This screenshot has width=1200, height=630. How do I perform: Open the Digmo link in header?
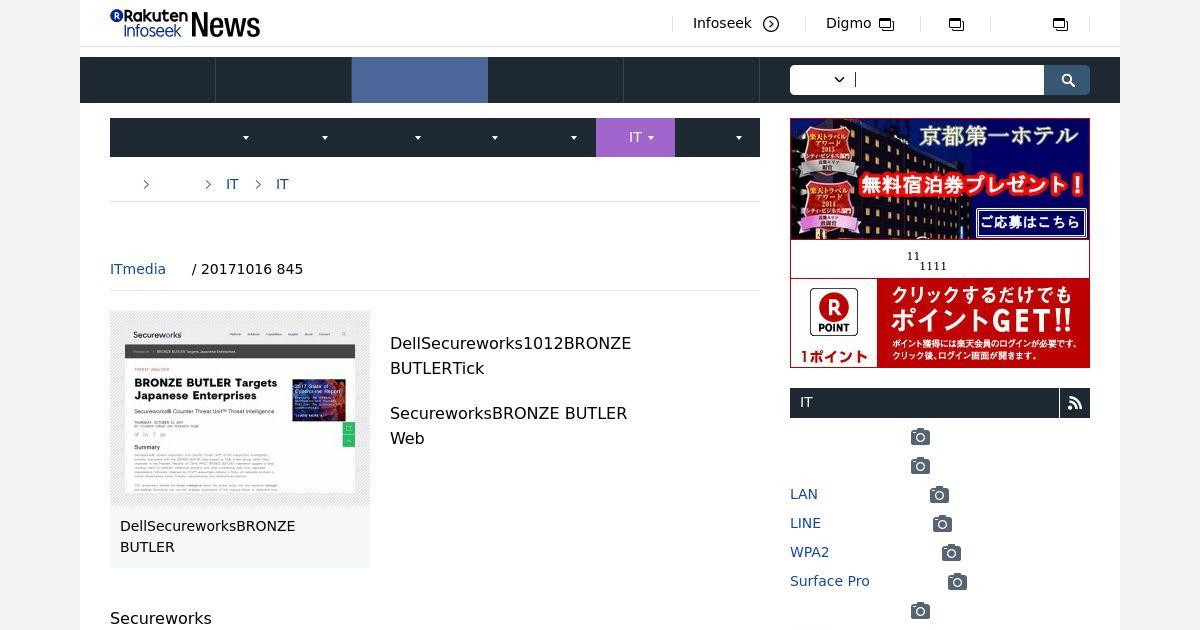click(848, 23)
